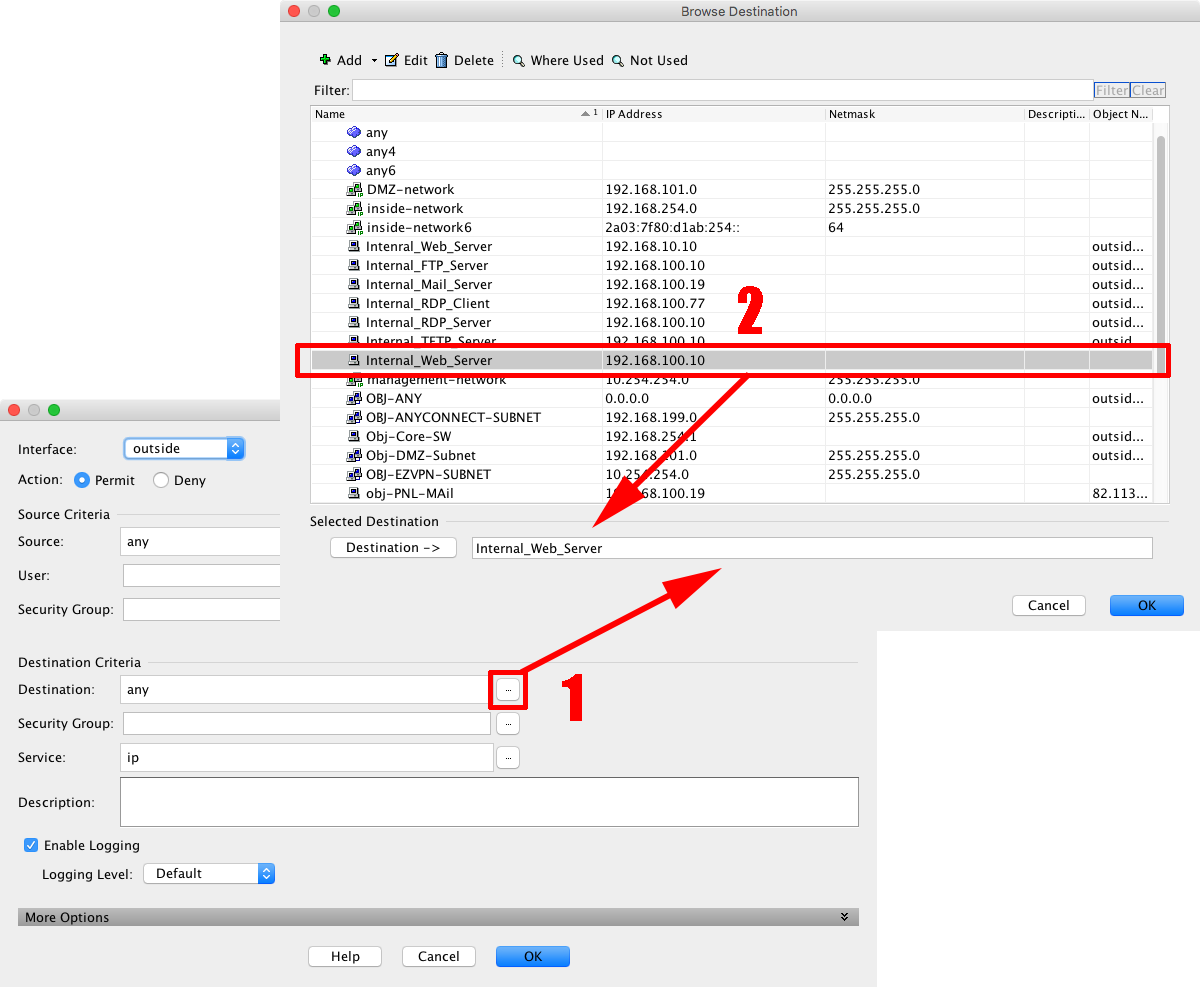Image resolution: width=1200 pixels, height=987 pixels.
Task: Click the Edit pencil icon
Action: 392,60
